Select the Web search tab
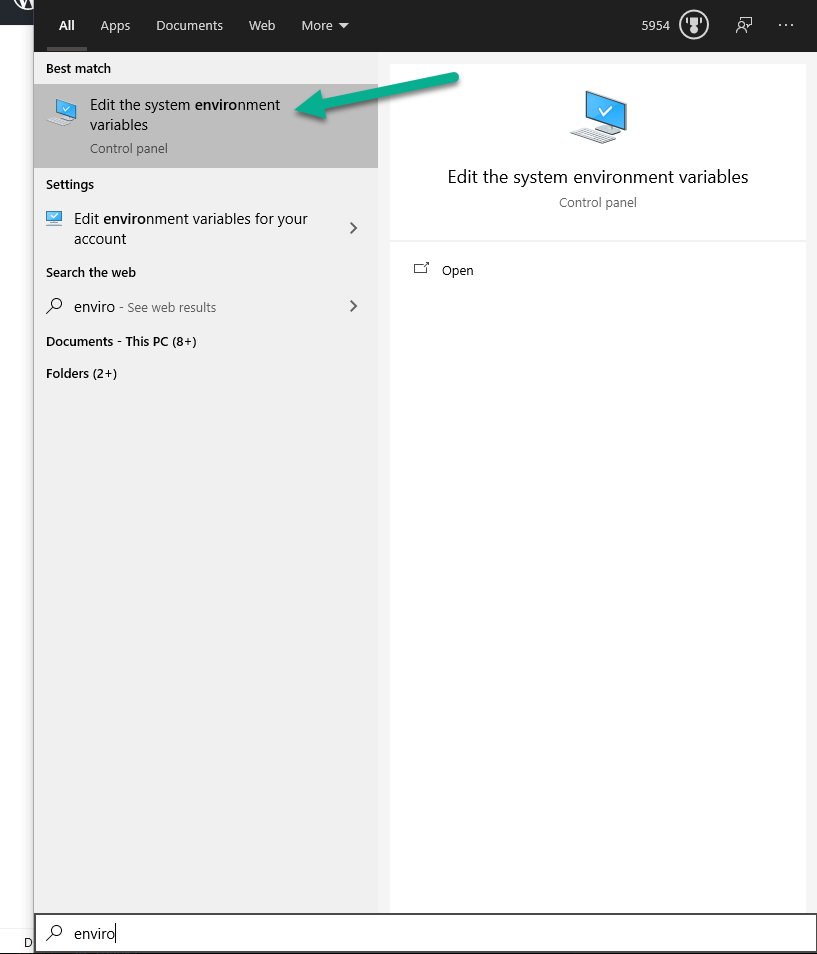The height and width of the screenshot is (954, 817). 261,25
